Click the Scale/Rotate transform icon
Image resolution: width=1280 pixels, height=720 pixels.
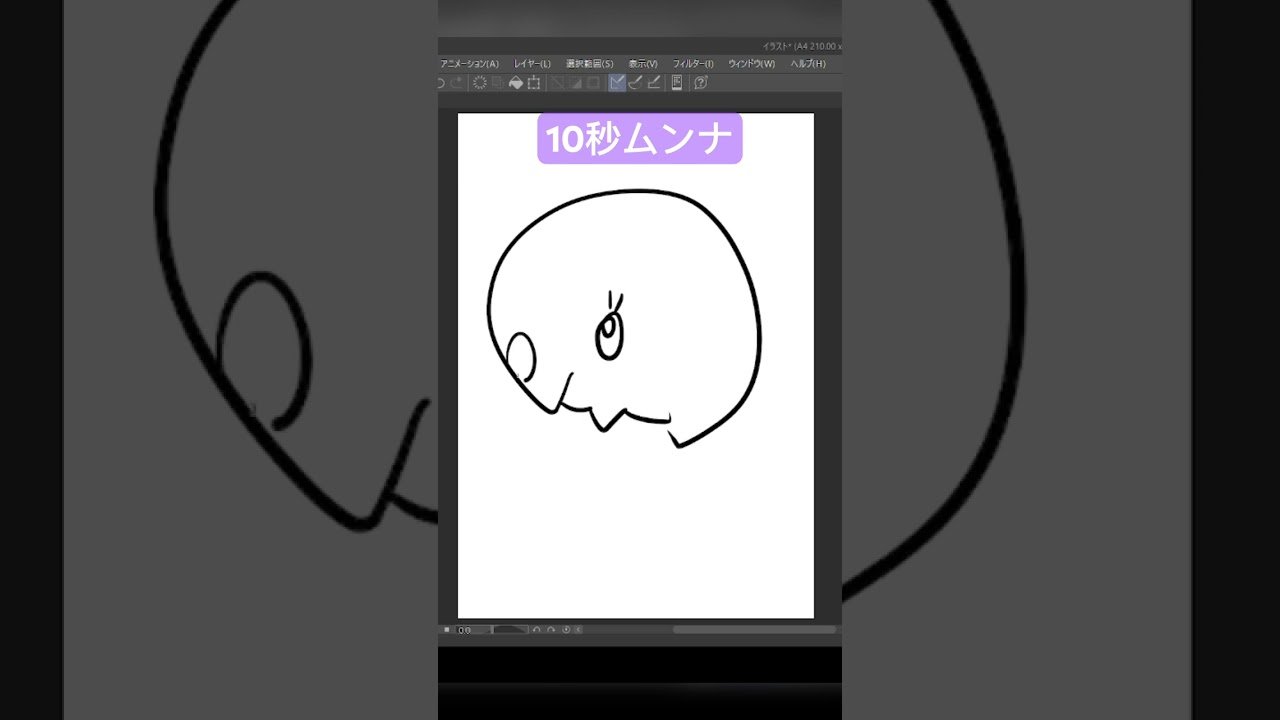(532, 82)
